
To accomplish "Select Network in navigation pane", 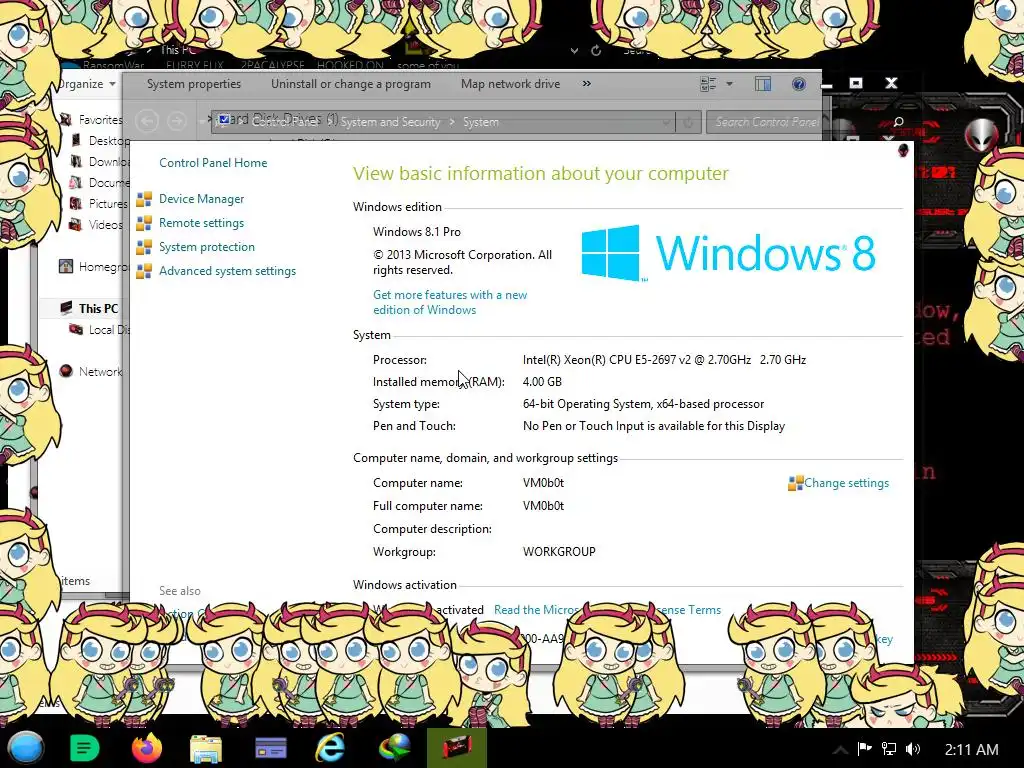I will (91, 372).
